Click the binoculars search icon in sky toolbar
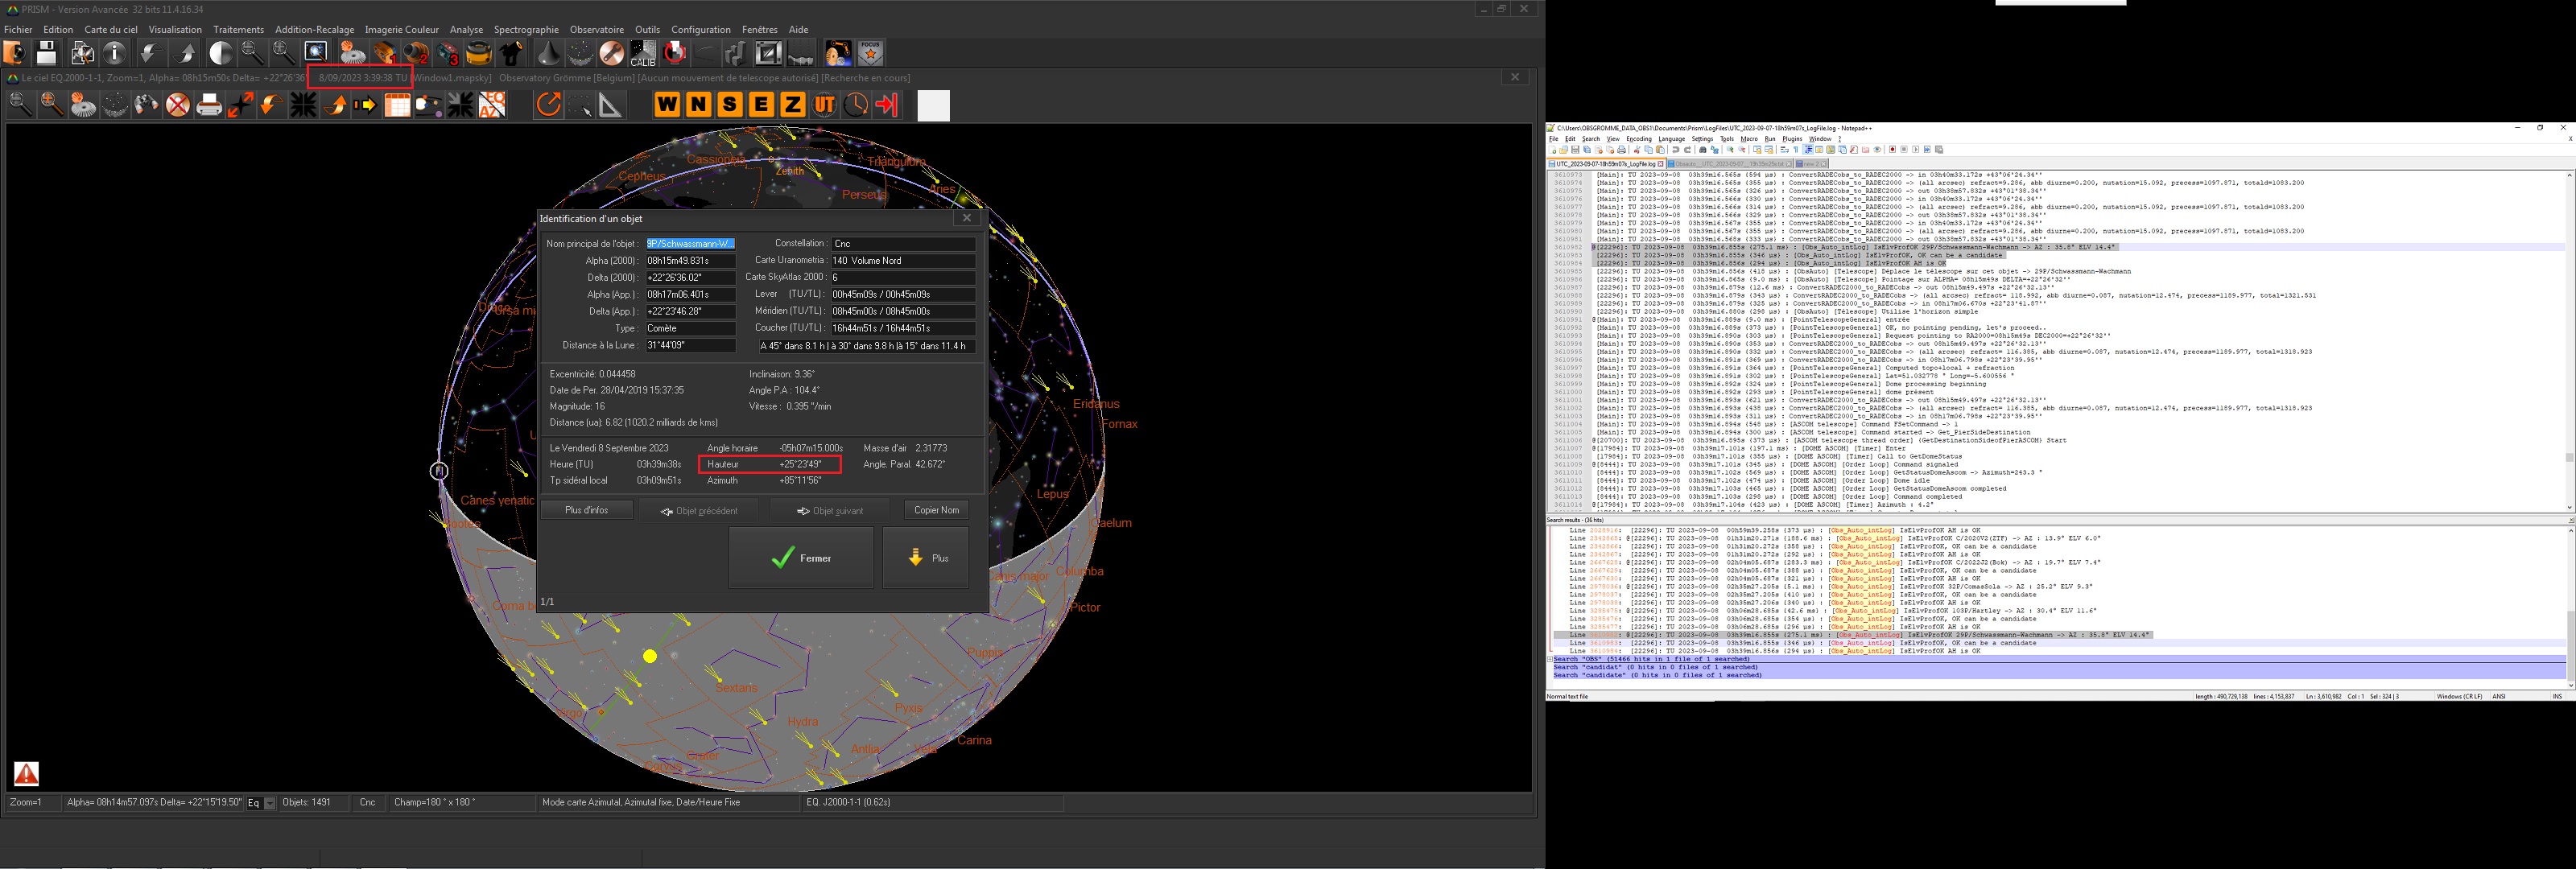The width and height of the screenshot is (2576, 869). click(x=146, y=105)
